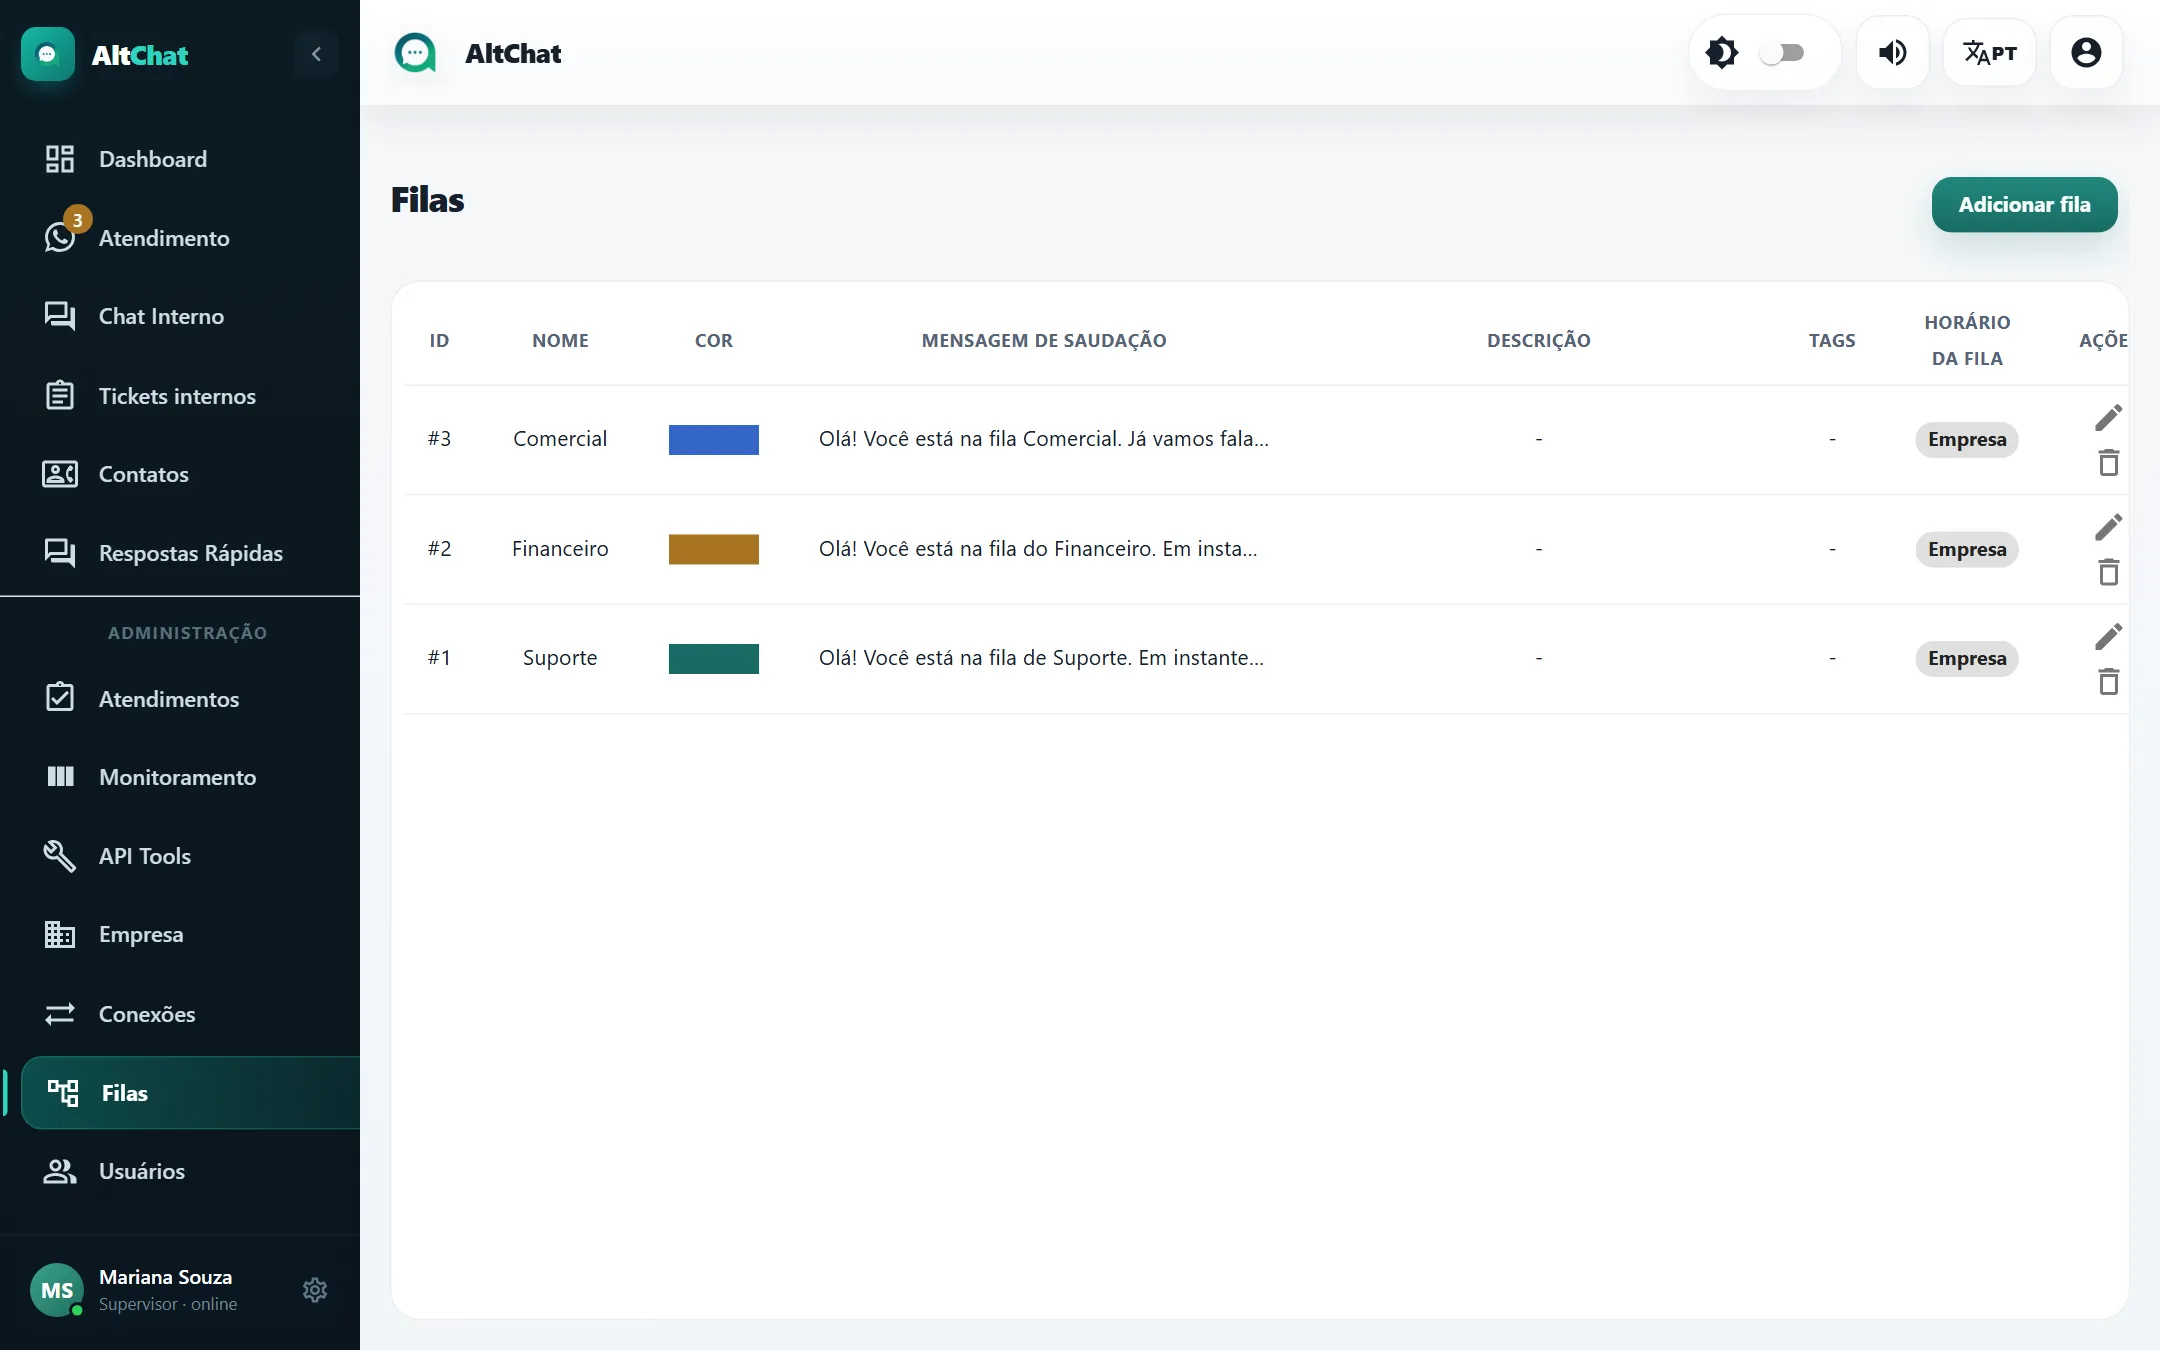Go to Chat Interno
The image size is (2160, 1350).
tap(180, 316)
